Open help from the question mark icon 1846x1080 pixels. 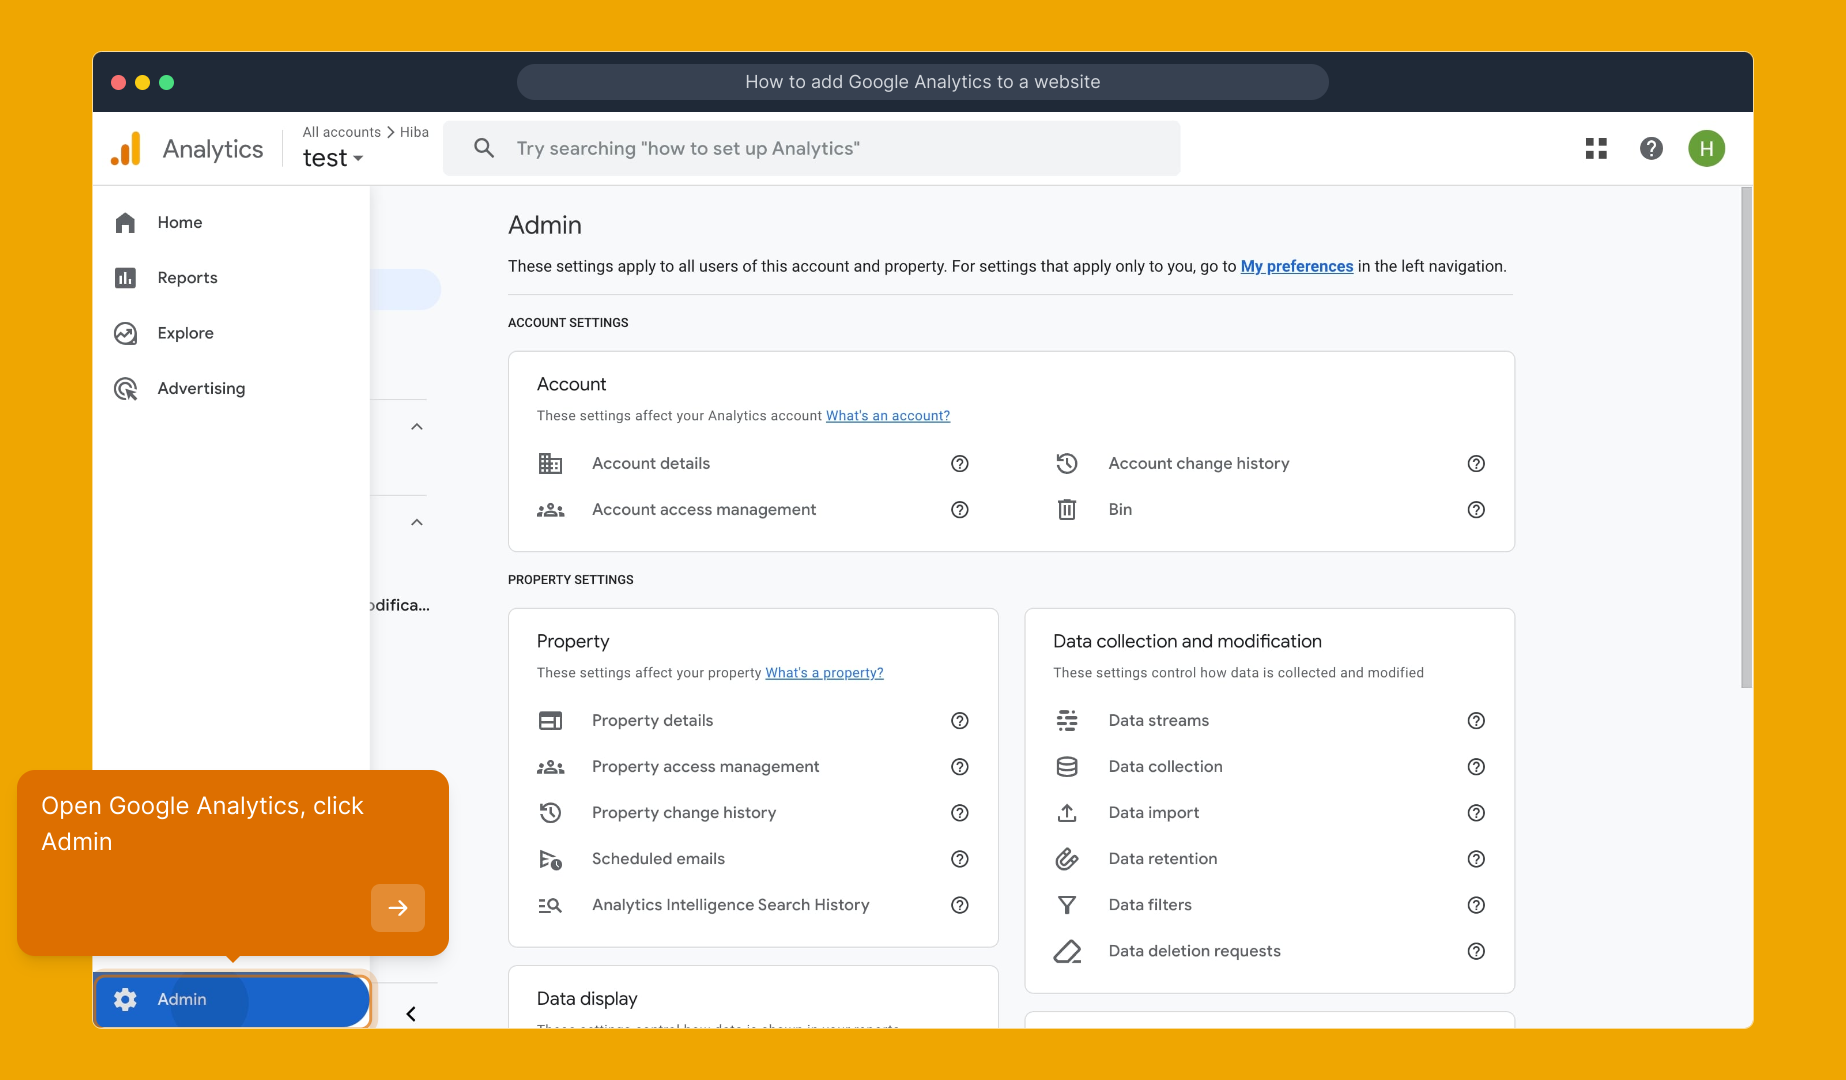(x=1651, y=148)
